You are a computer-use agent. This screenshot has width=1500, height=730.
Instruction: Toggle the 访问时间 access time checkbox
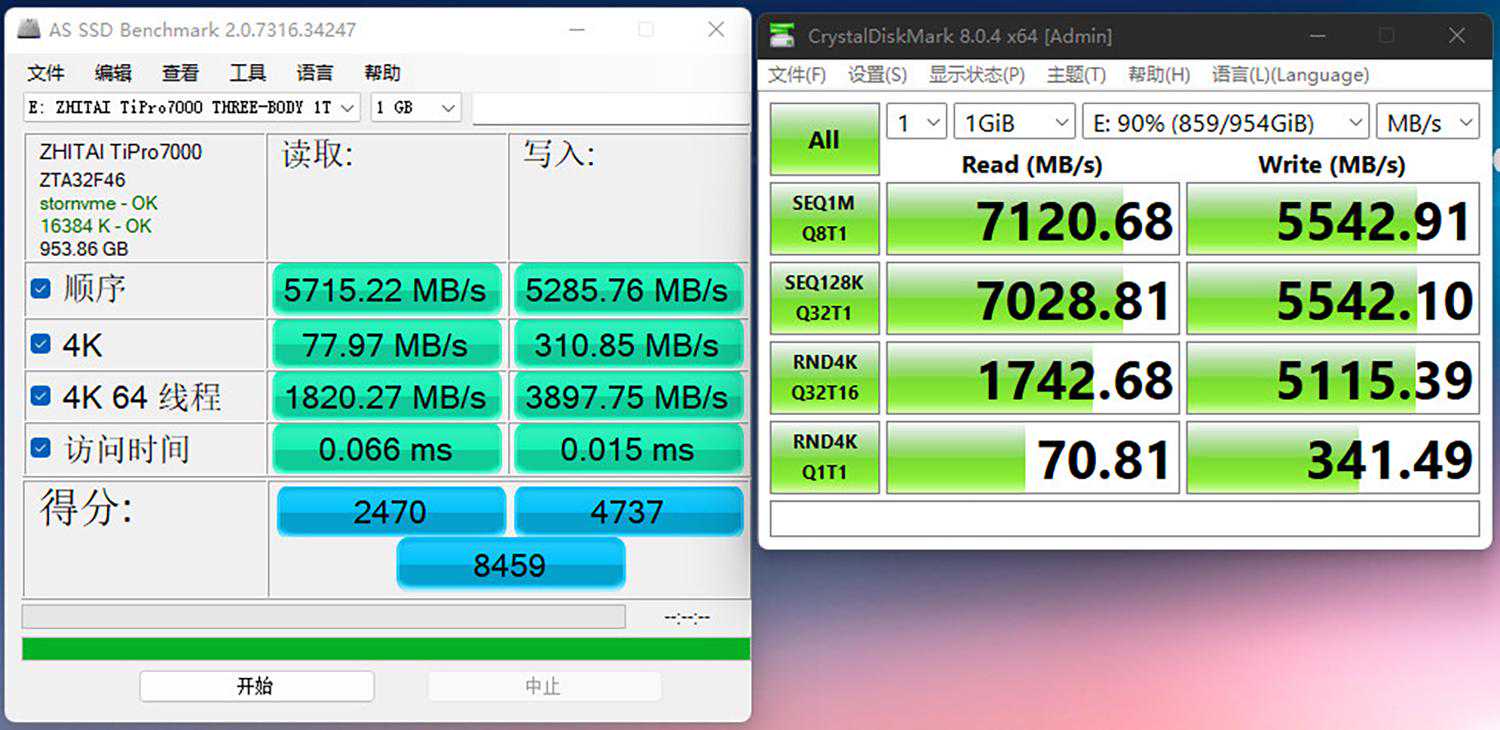tap(41, 448)
